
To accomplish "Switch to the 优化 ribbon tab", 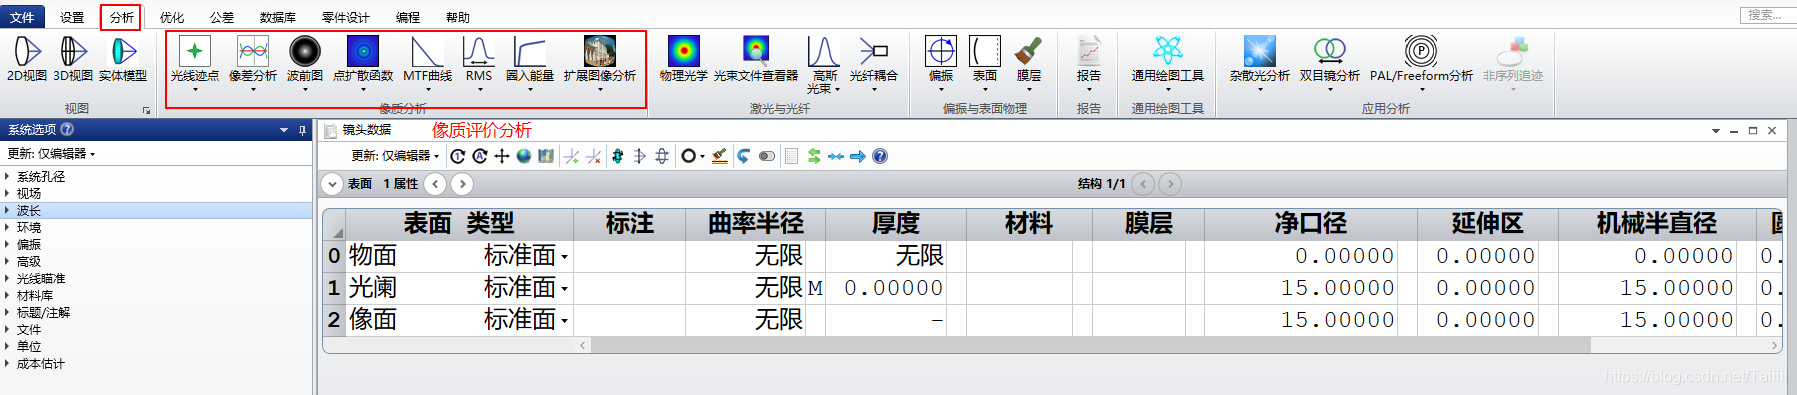I will [x=172, y=17].
